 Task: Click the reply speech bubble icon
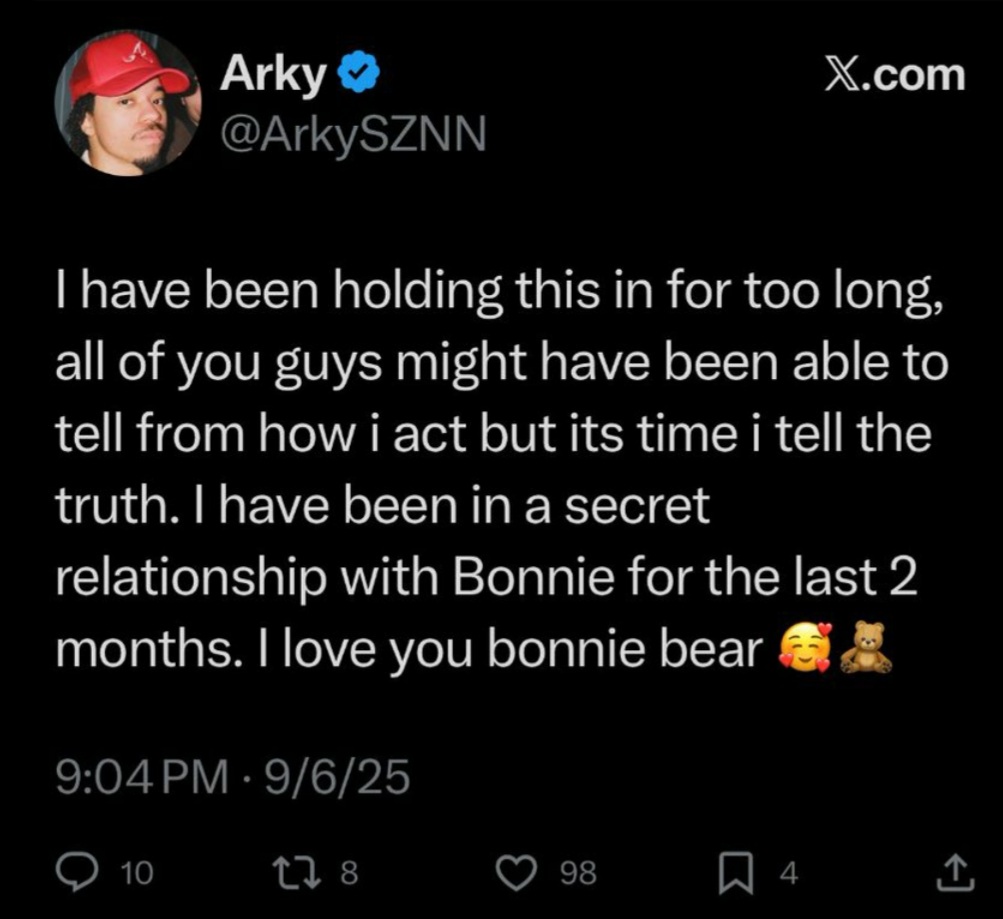[x=76, y=873]
